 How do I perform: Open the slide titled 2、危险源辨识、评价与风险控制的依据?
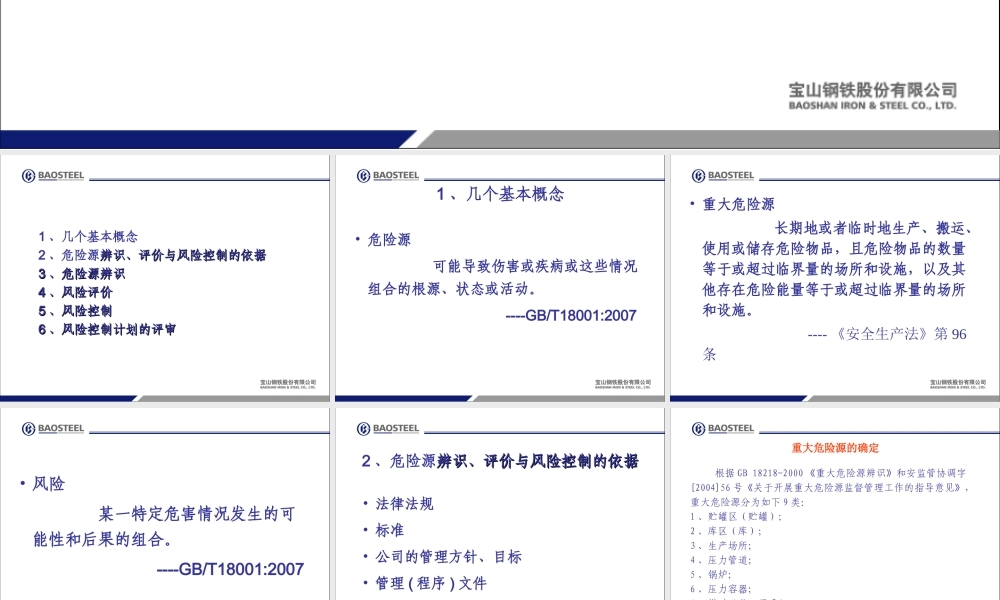499,504
